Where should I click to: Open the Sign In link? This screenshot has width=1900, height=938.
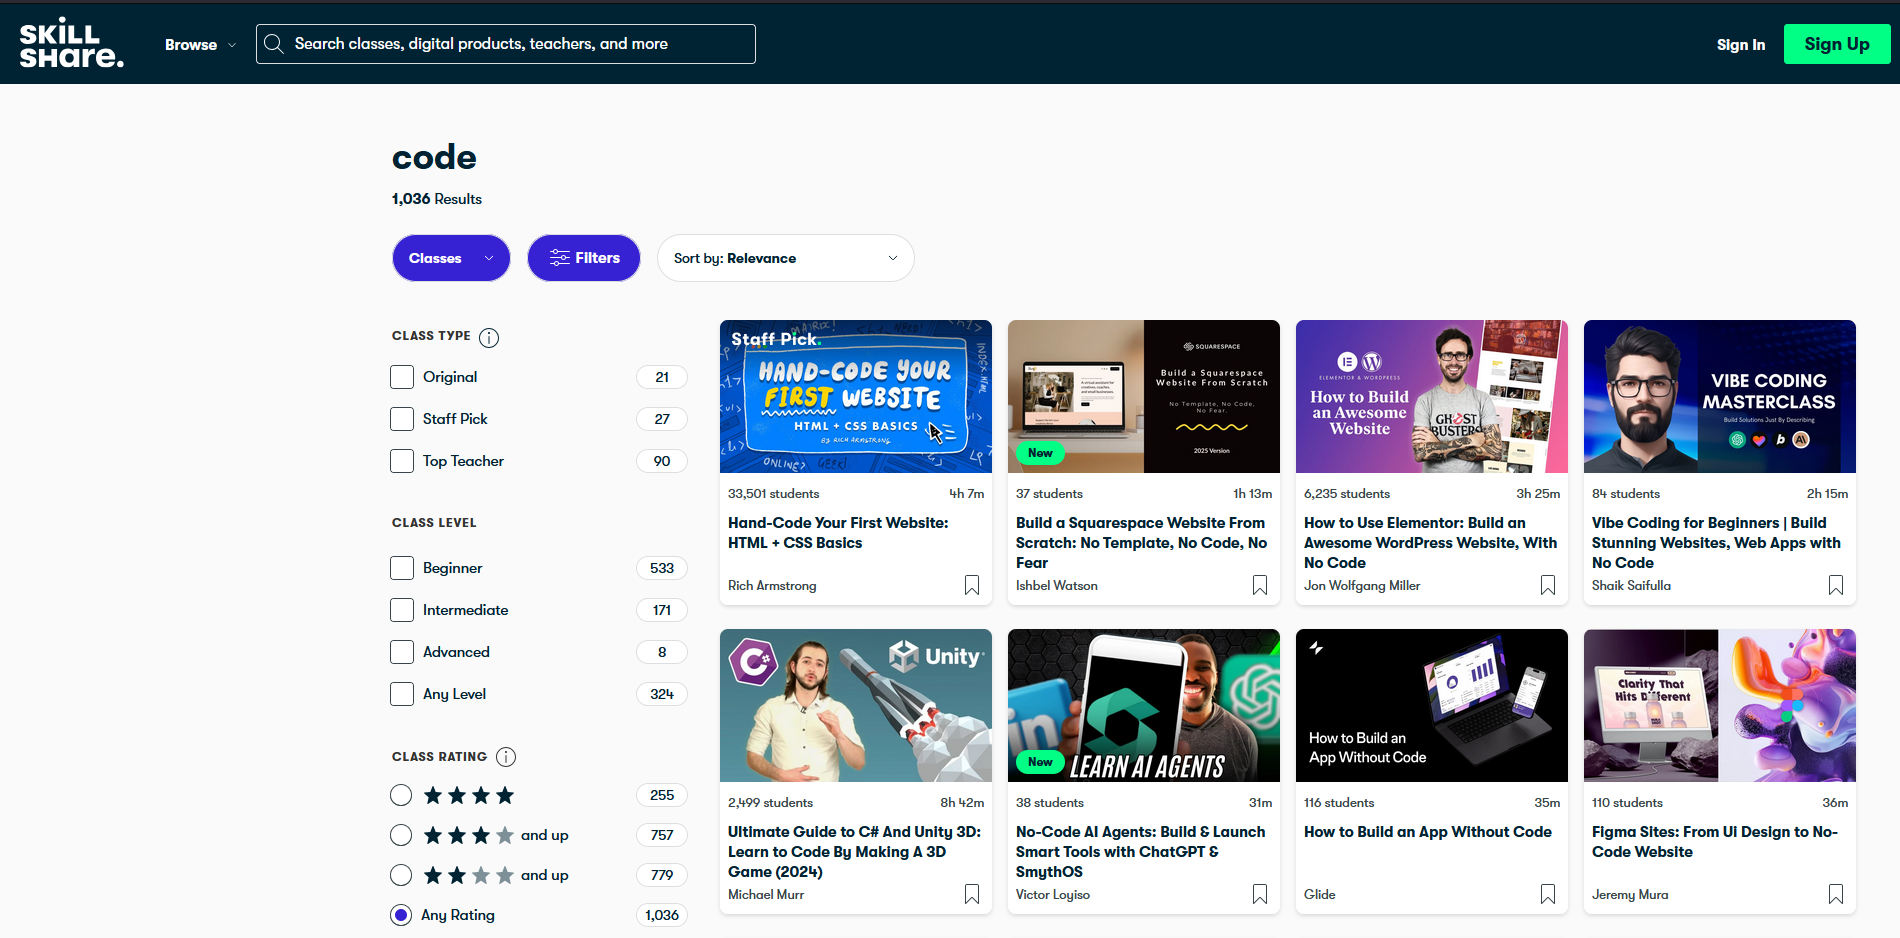point(1741,45)
